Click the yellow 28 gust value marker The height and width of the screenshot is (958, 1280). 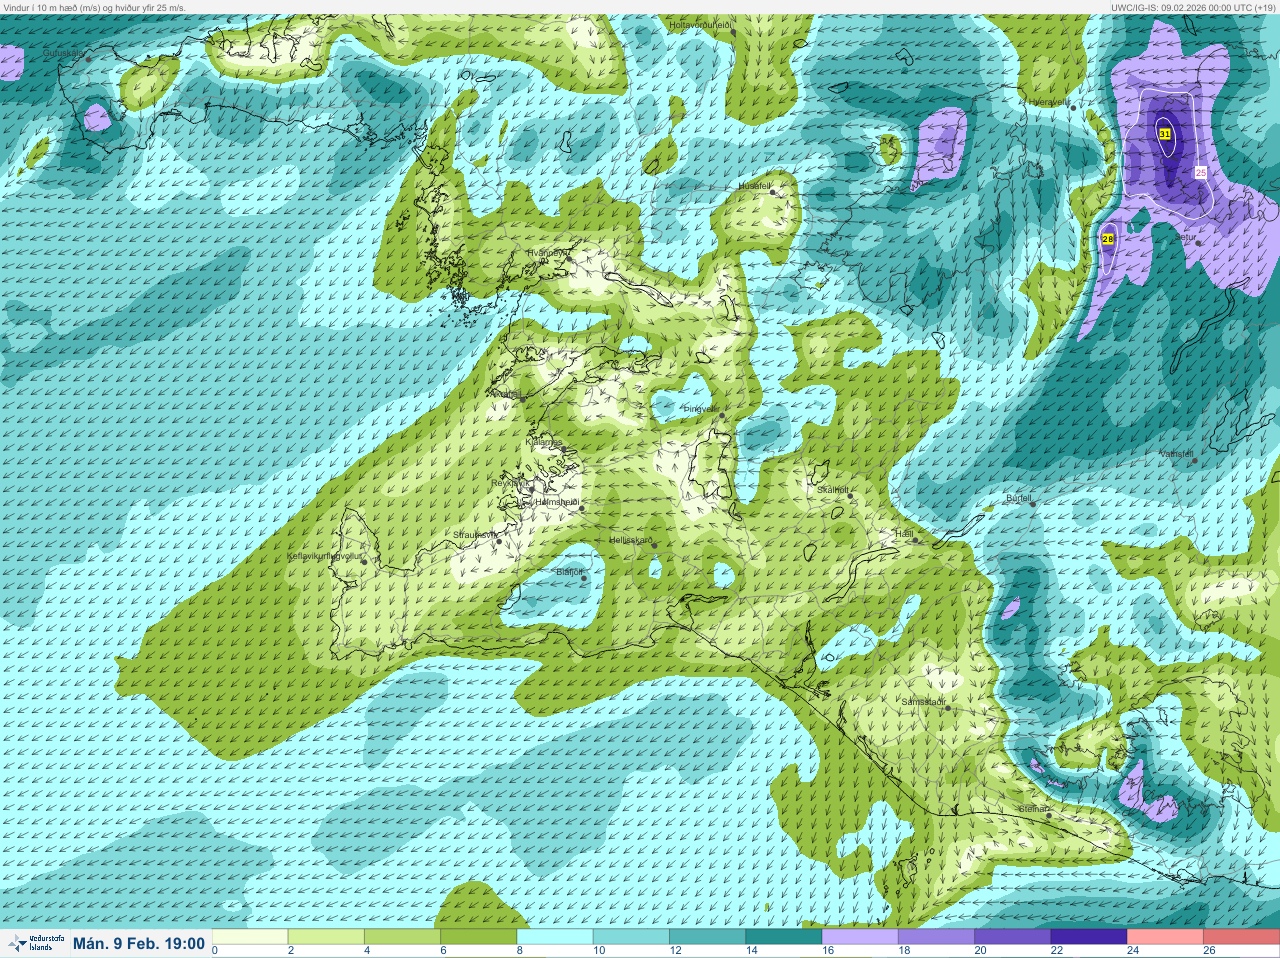(1108, 239)
